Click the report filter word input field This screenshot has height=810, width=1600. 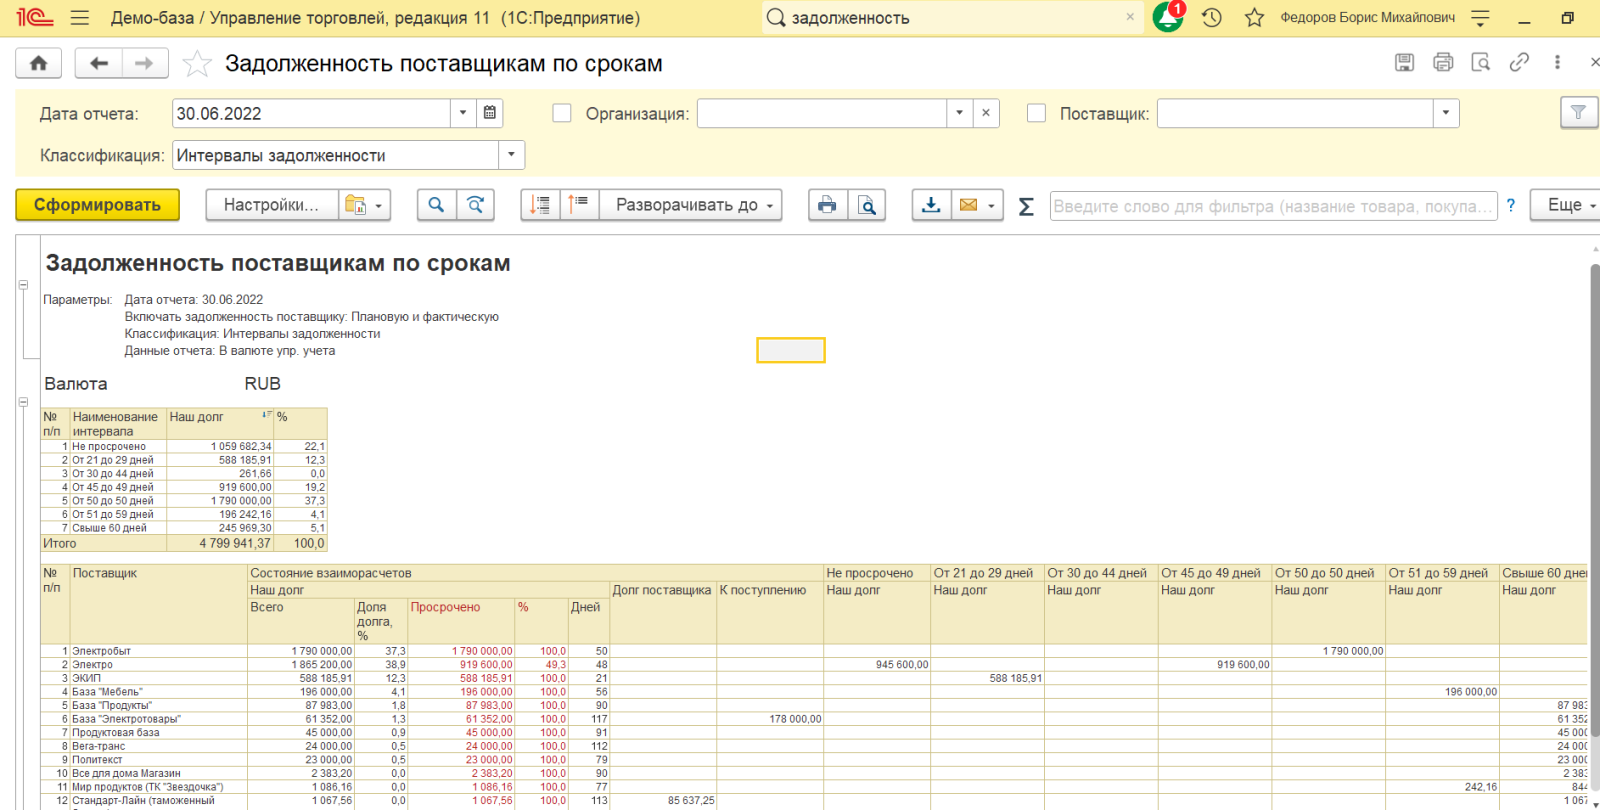(1272, 206)
